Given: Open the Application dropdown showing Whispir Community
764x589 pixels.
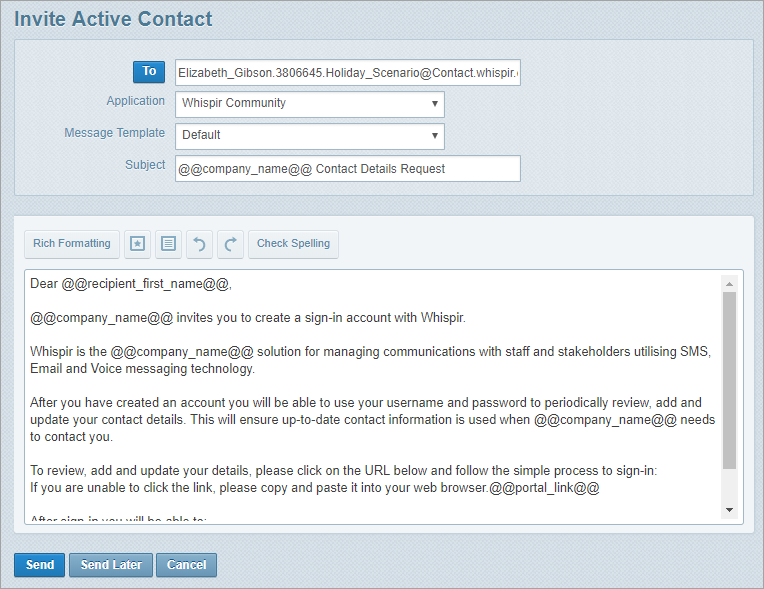Looking at the screenshot, I should click(310, 104).
